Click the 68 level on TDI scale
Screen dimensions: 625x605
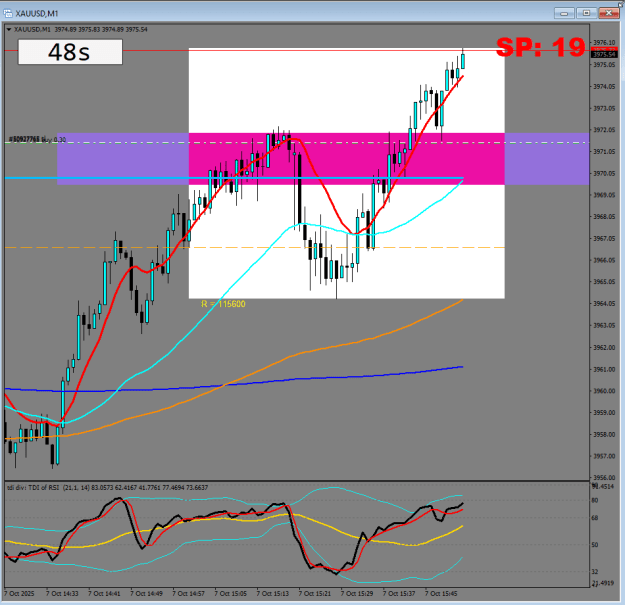coord(595,518)
